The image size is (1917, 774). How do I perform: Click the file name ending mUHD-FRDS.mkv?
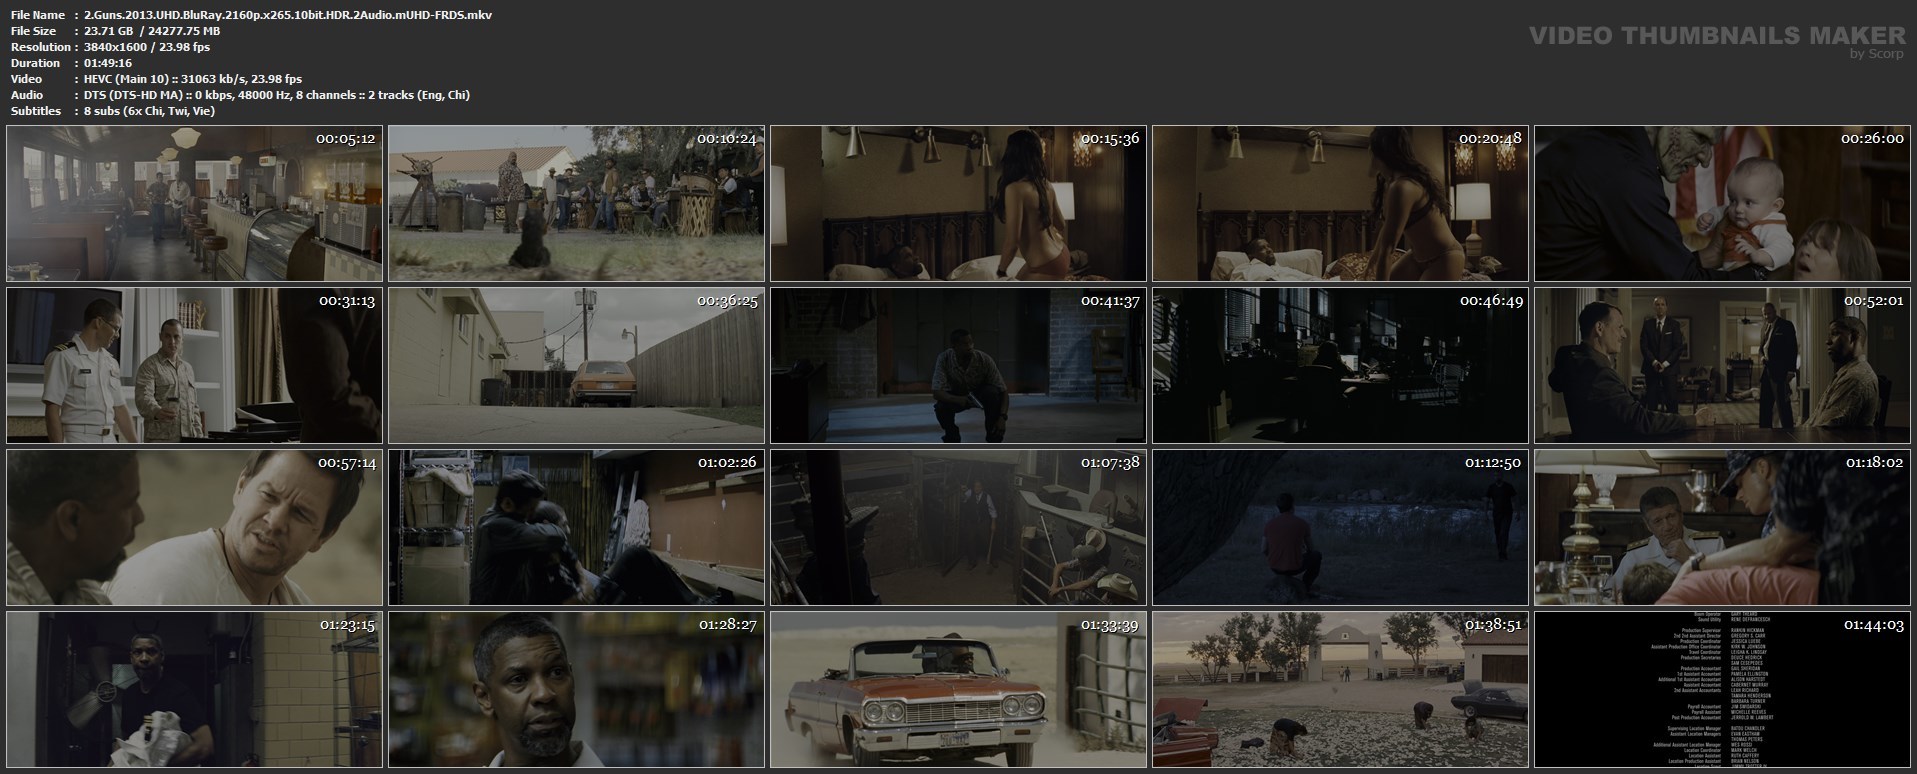pos(288,15)
